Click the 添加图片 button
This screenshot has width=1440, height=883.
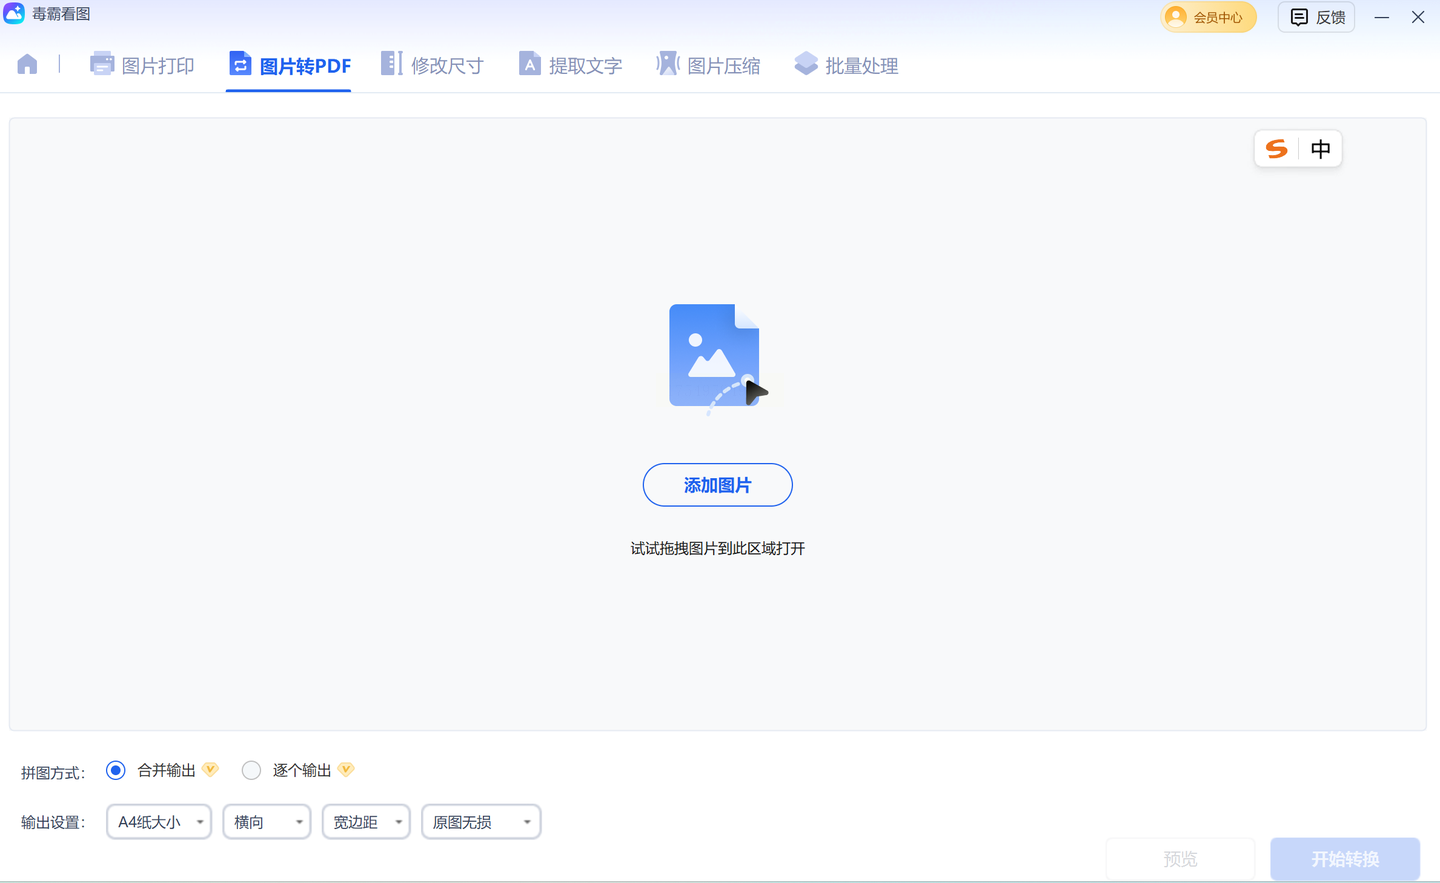[x=718, y=485]
